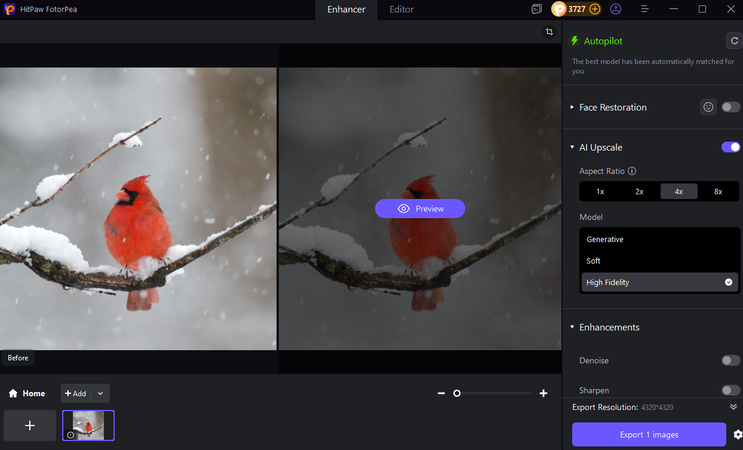Click clock icon on thumbnail

point(71,435)
